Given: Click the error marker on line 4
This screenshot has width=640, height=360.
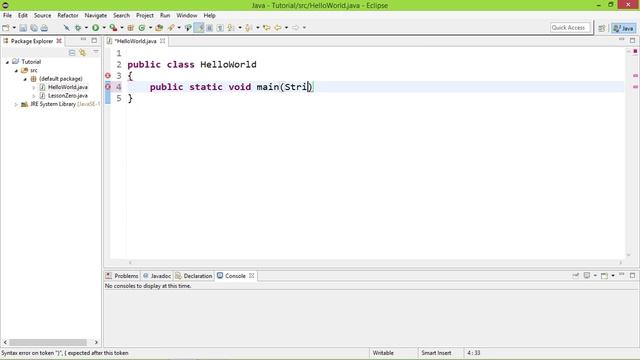Looking at the screenshot, I should [x=108, y=87].
